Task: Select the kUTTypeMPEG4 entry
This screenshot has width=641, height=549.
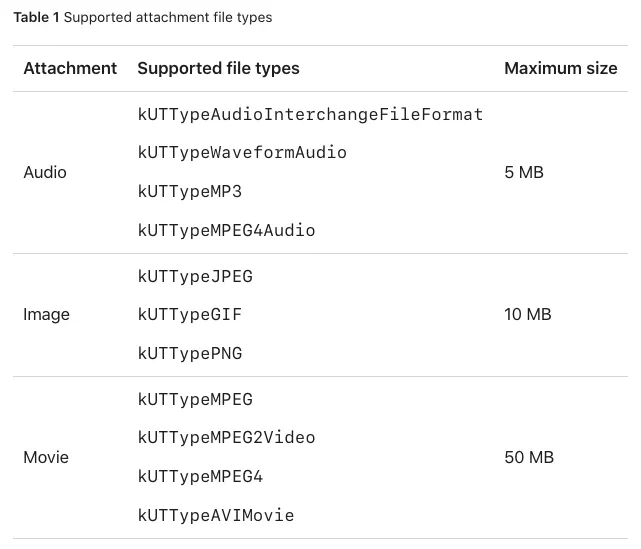Action: pyautogui.click(x=200, y=477)
